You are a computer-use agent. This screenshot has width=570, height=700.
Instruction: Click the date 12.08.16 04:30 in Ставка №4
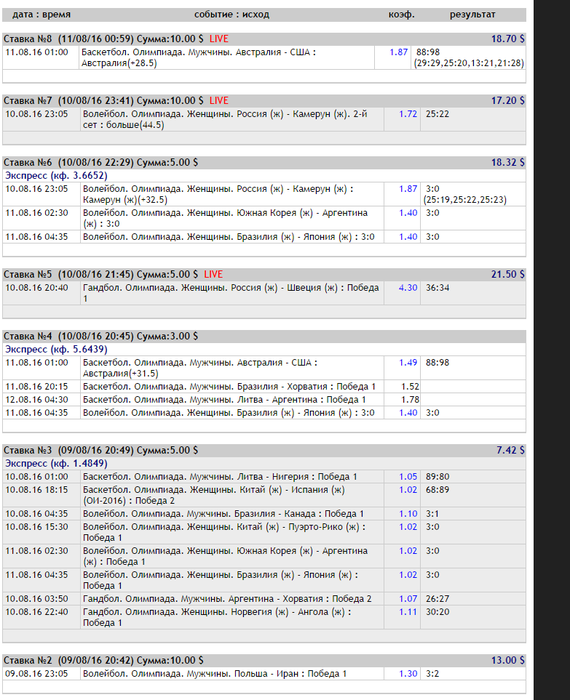click(37, 400)
